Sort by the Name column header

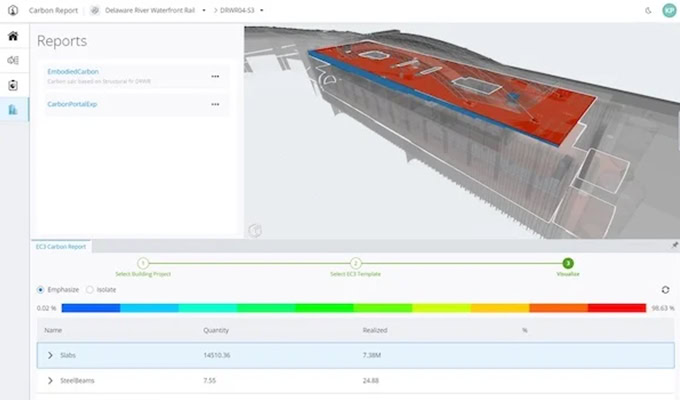tap(53, 330)
